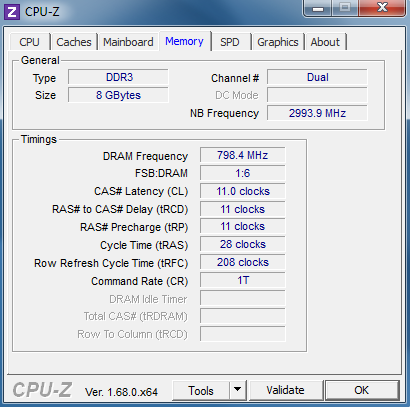This screenshot has width=410, height=407.
Task: Click the Validate button
Action: (285, 390)
